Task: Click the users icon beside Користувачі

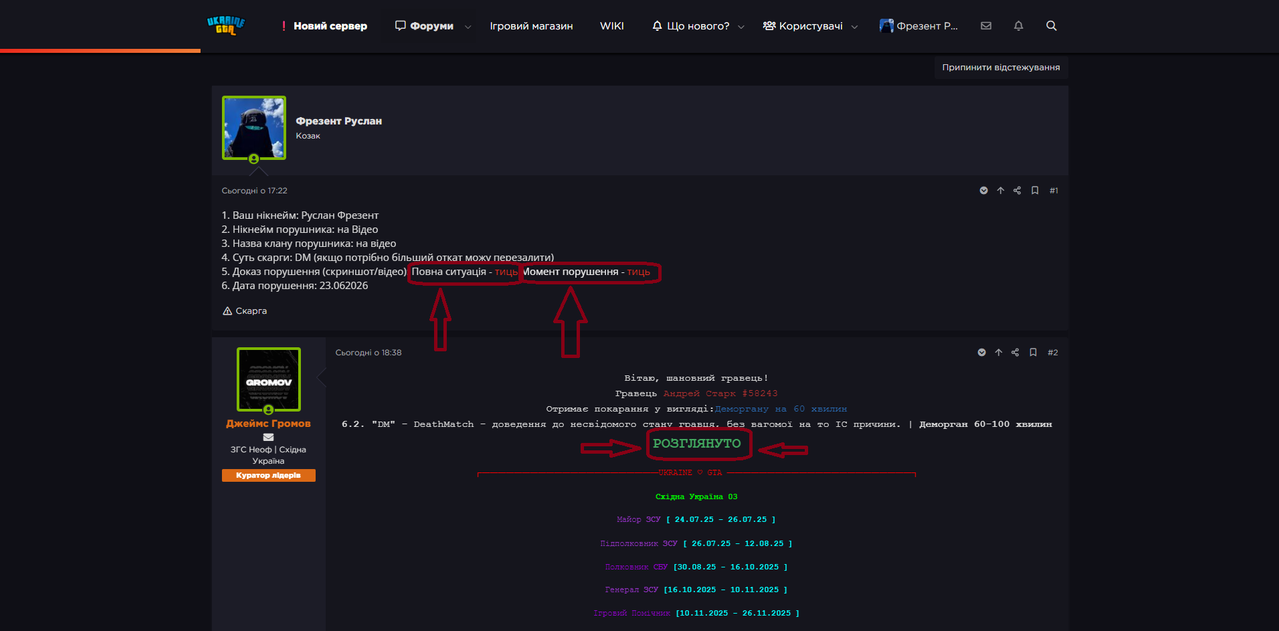Action: pos(770,26)
